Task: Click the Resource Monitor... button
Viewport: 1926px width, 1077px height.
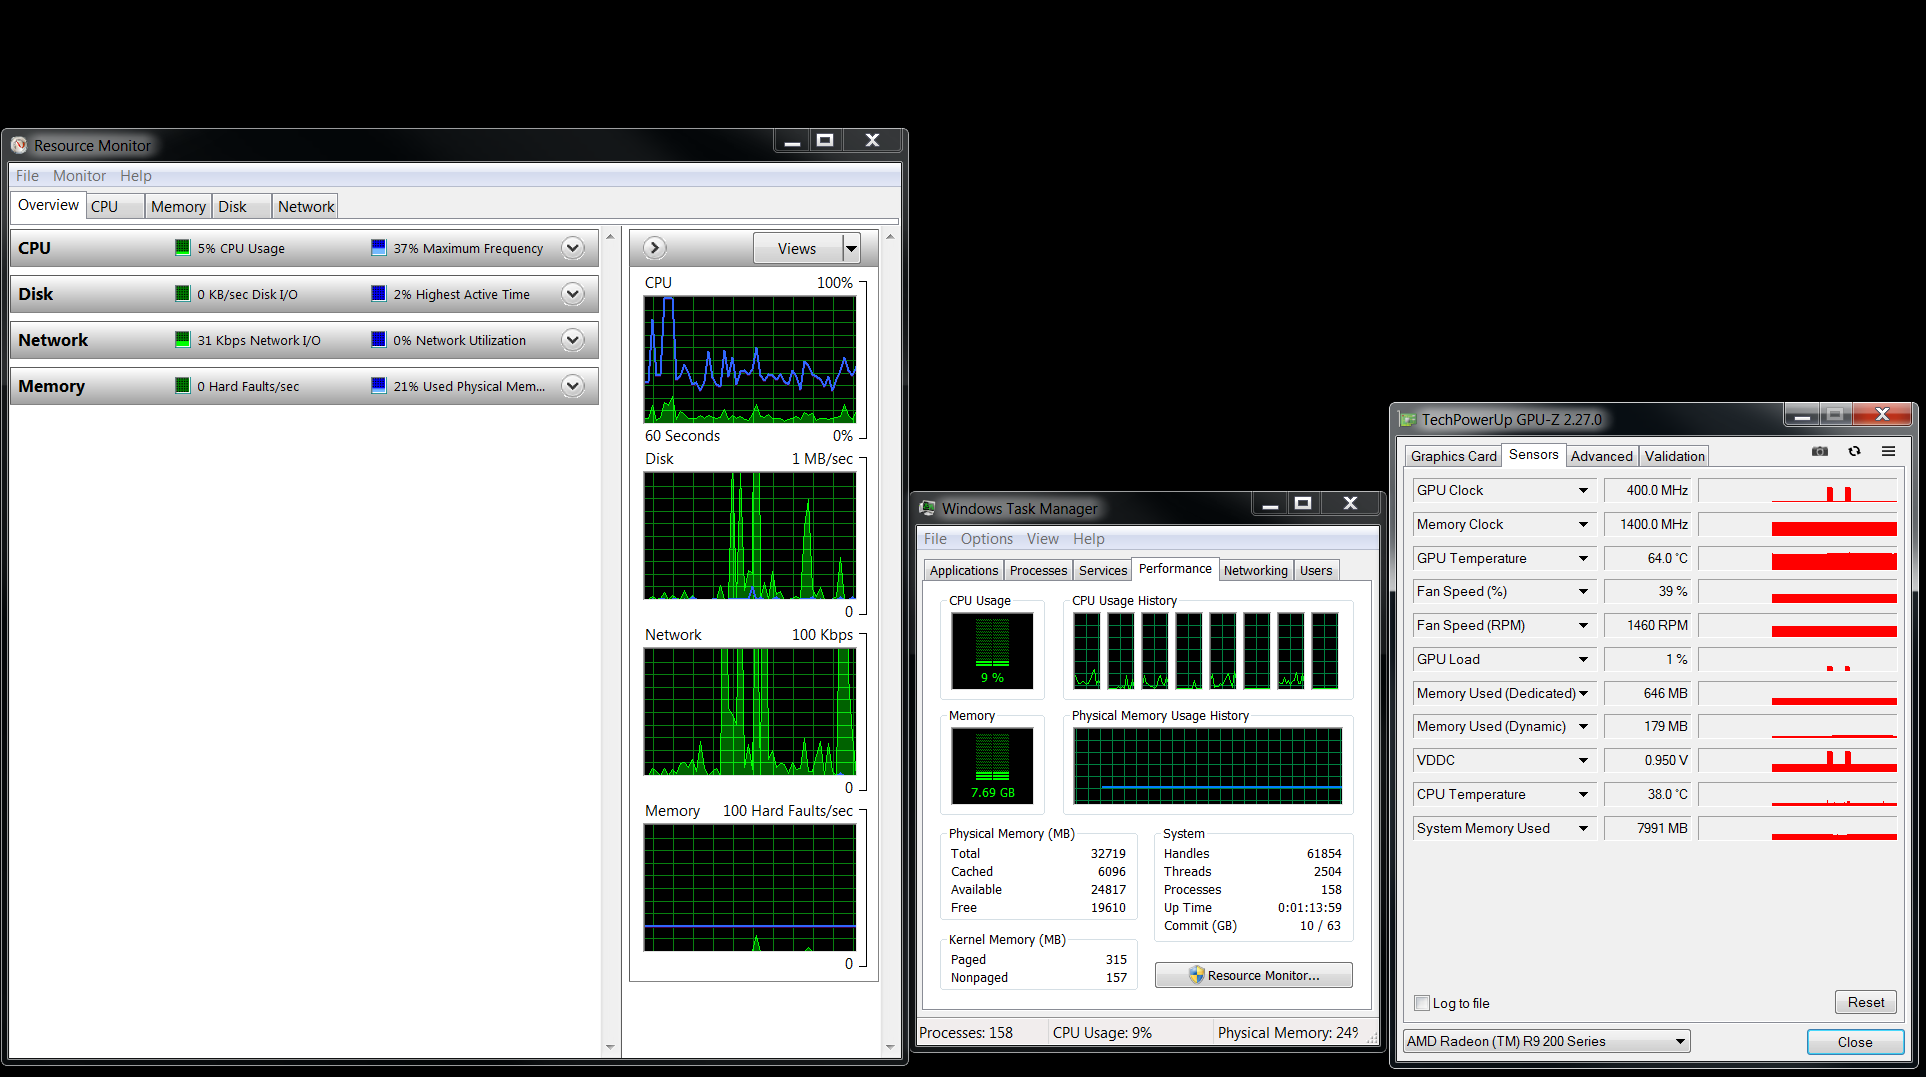Action: pyautogui.click(x=1253, y=975)
